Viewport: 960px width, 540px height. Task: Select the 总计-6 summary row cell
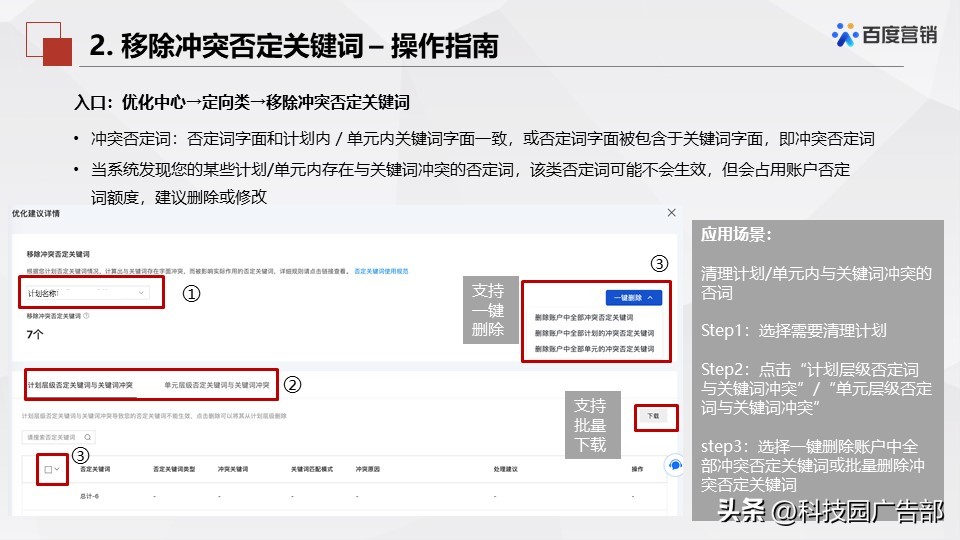point(89,496)
